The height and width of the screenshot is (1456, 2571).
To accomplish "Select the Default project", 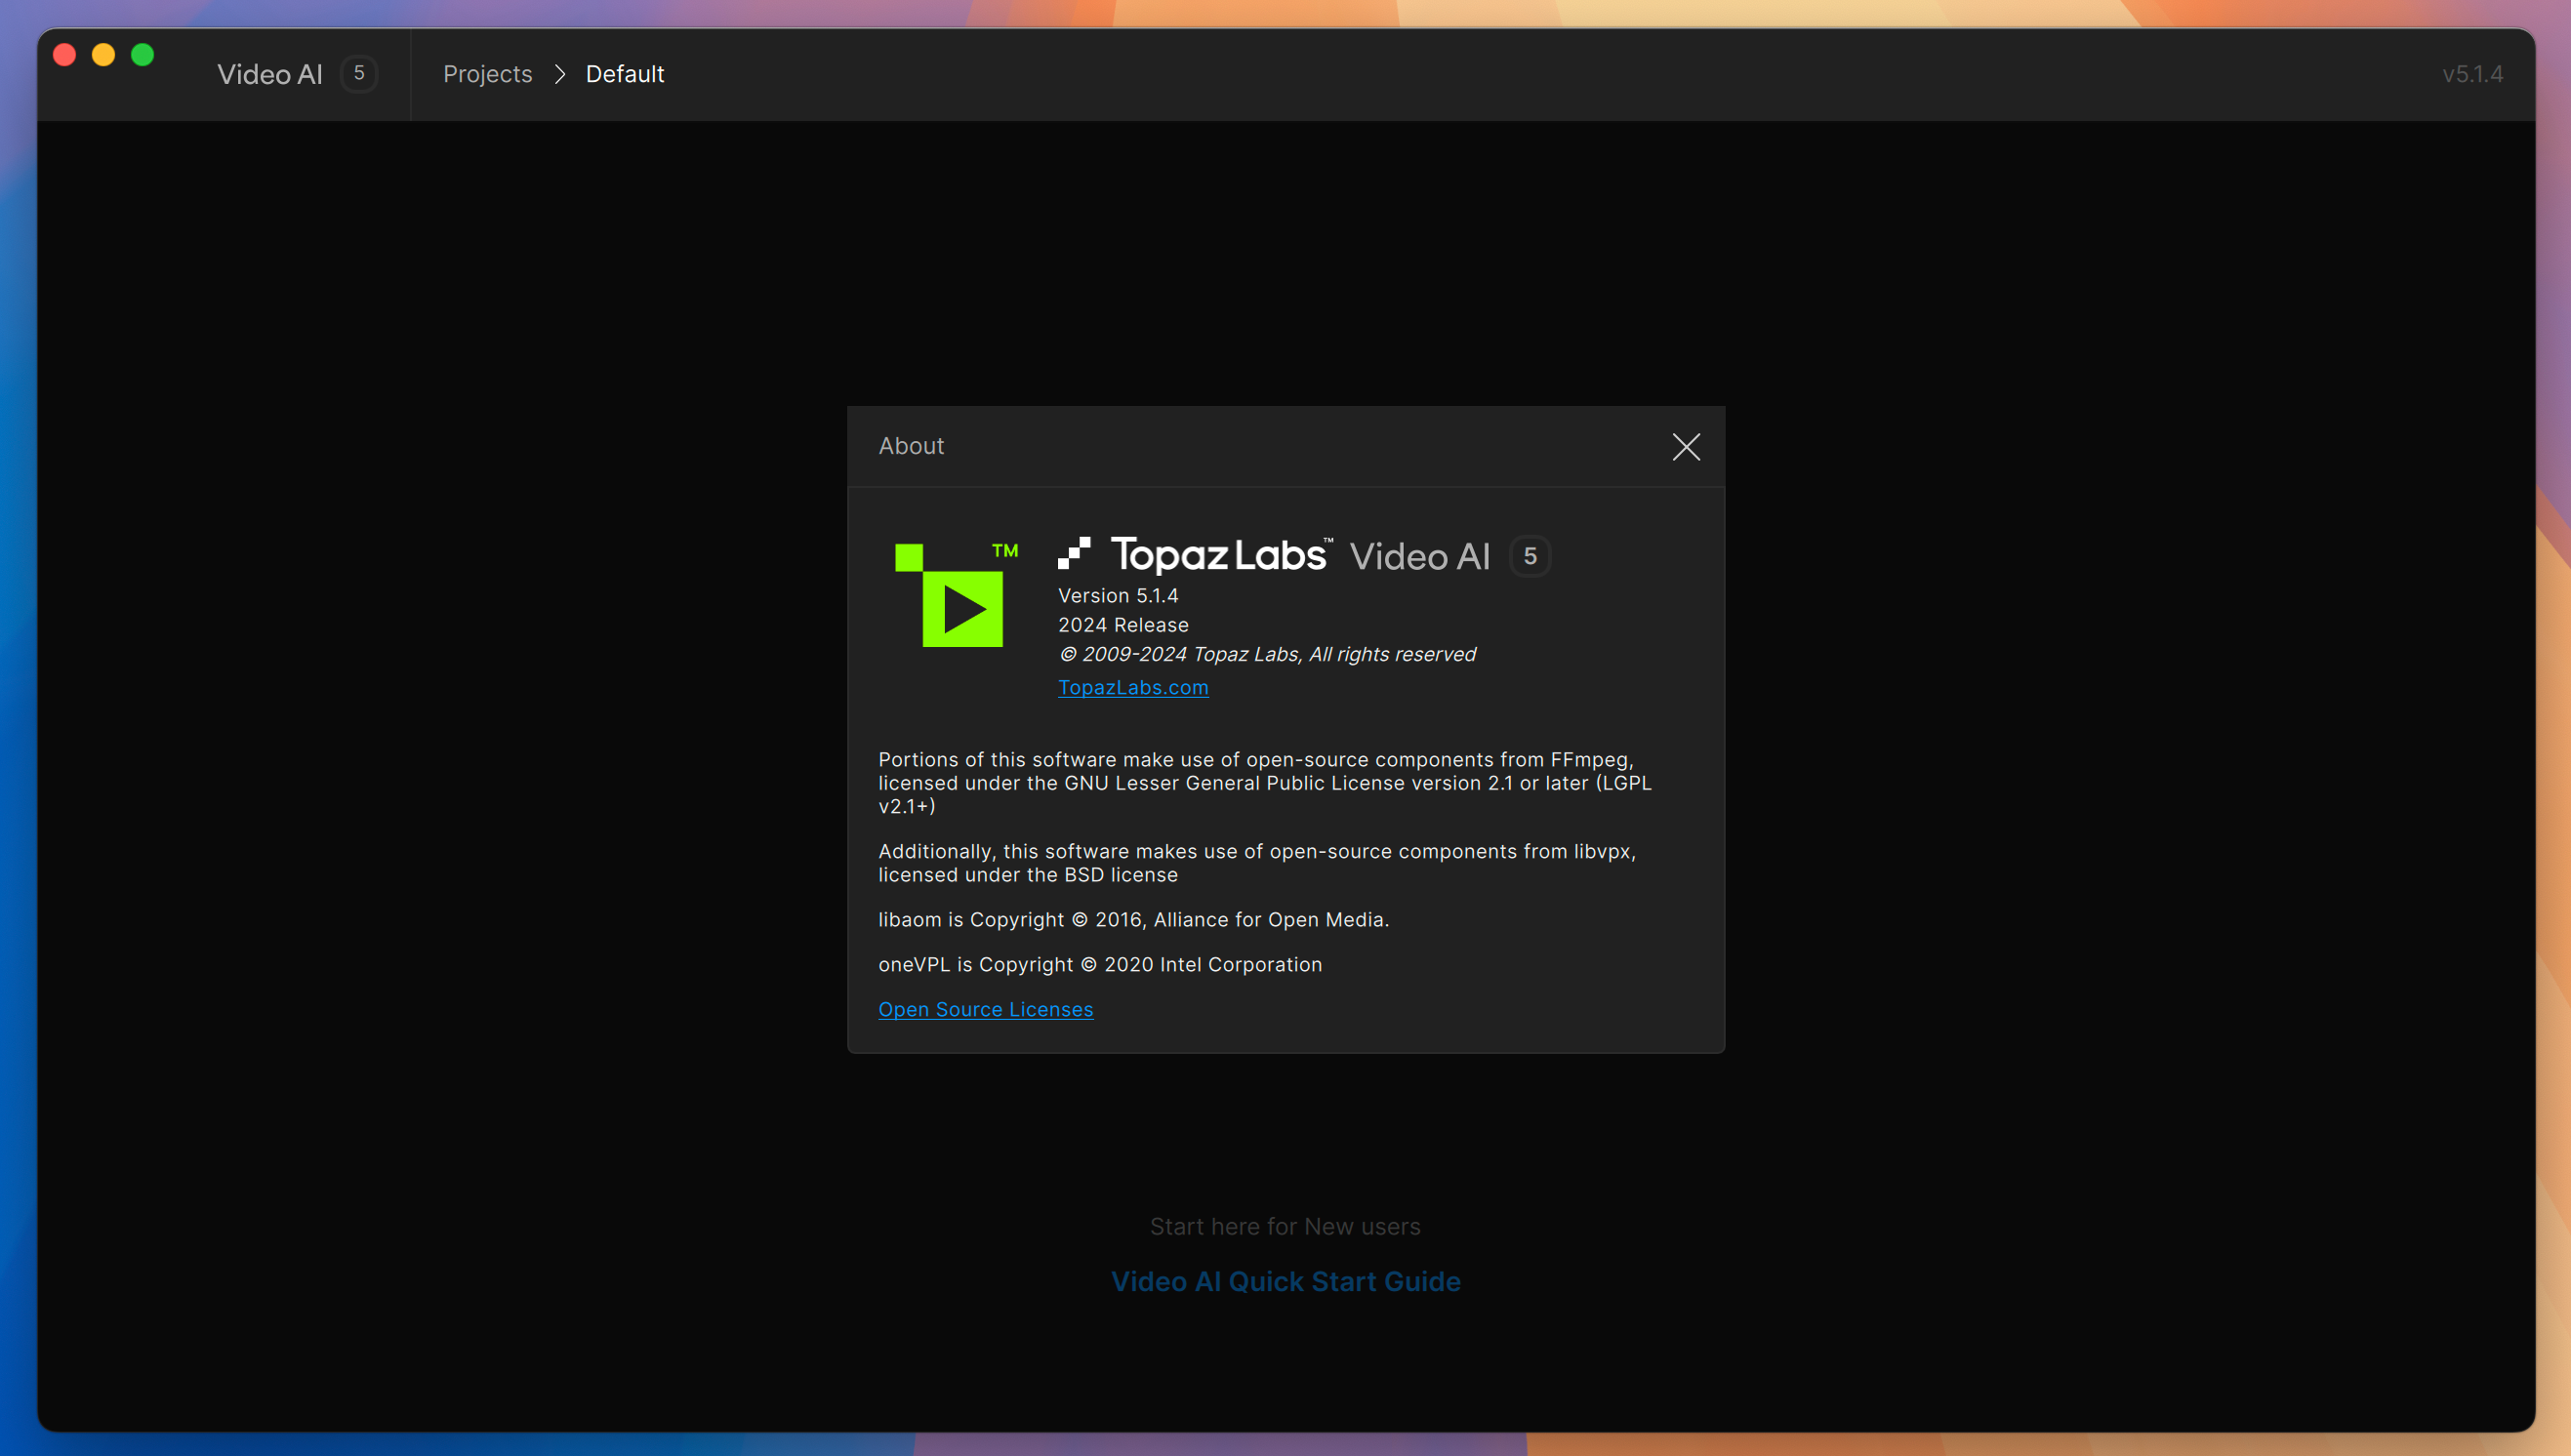I will pos(625,72).
